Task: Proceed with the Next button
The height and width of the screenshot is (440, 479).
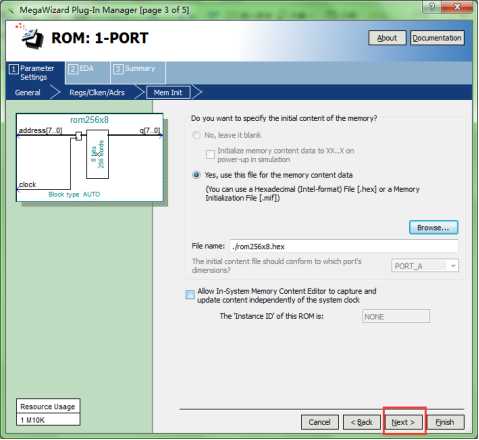Action: point(404,422)
